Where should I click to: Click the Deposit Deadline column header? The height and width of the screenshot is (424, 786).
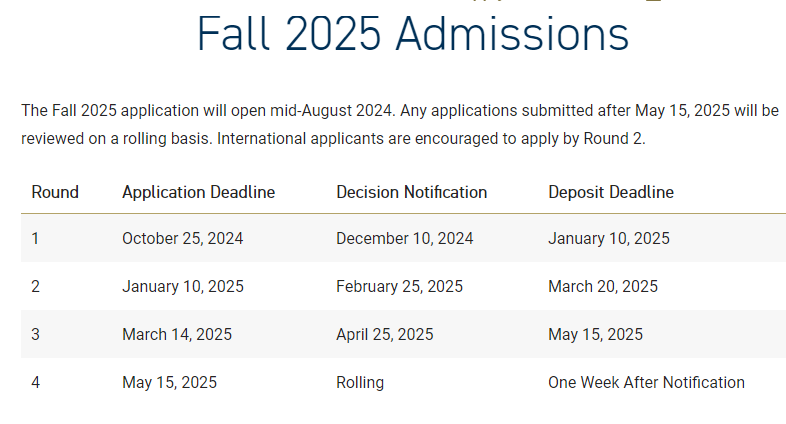(x=611, y=192)
